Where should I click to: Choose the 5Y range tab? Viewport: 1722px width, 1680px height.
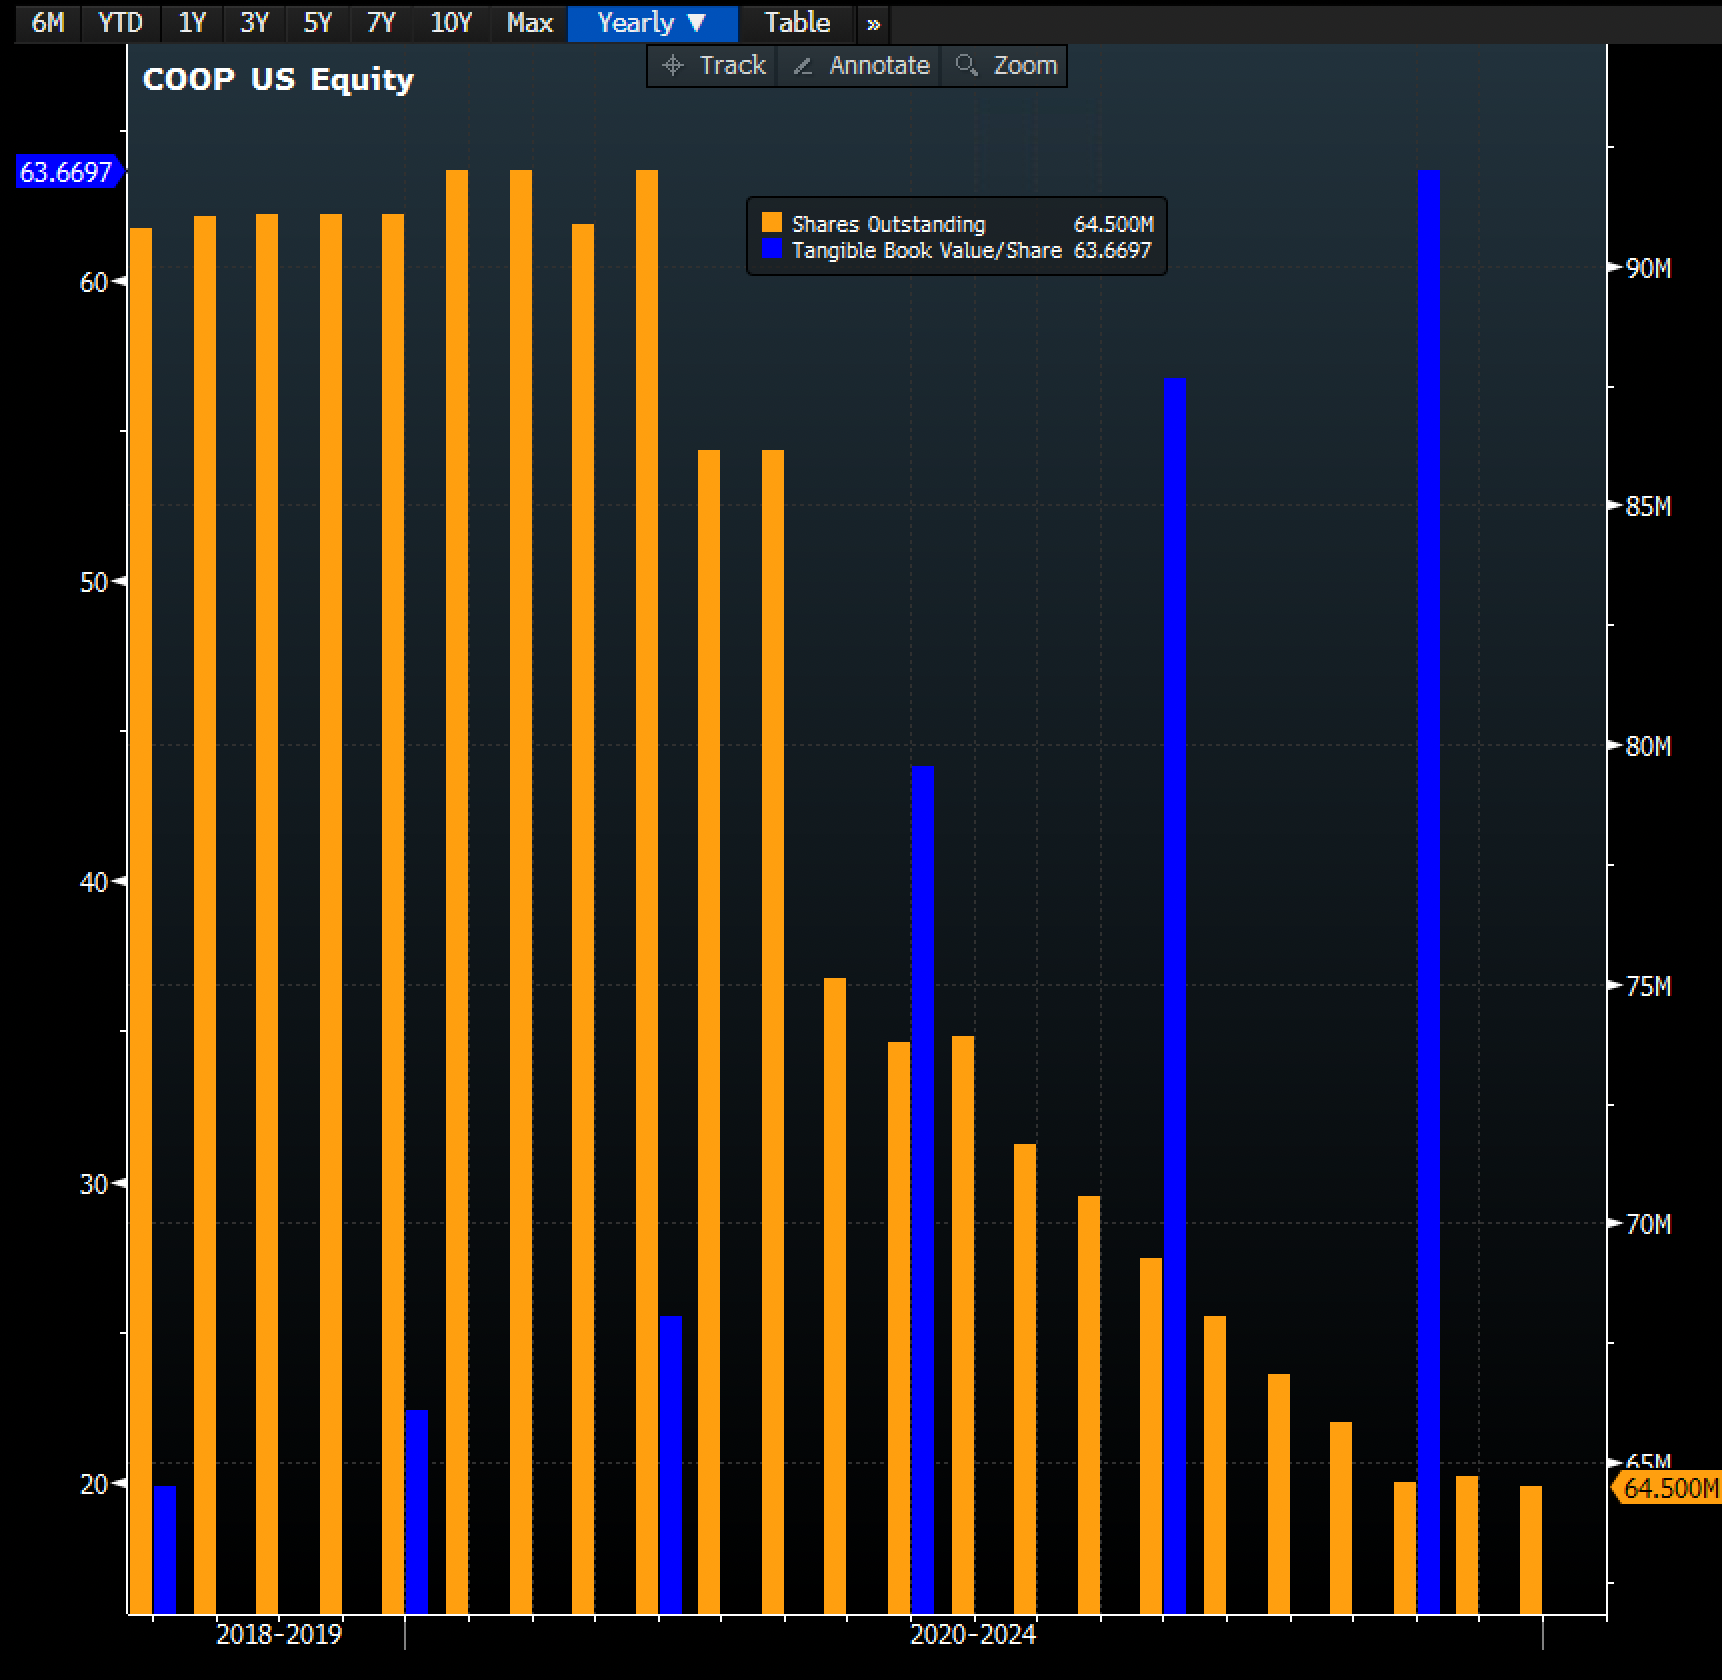coord(317,22)
